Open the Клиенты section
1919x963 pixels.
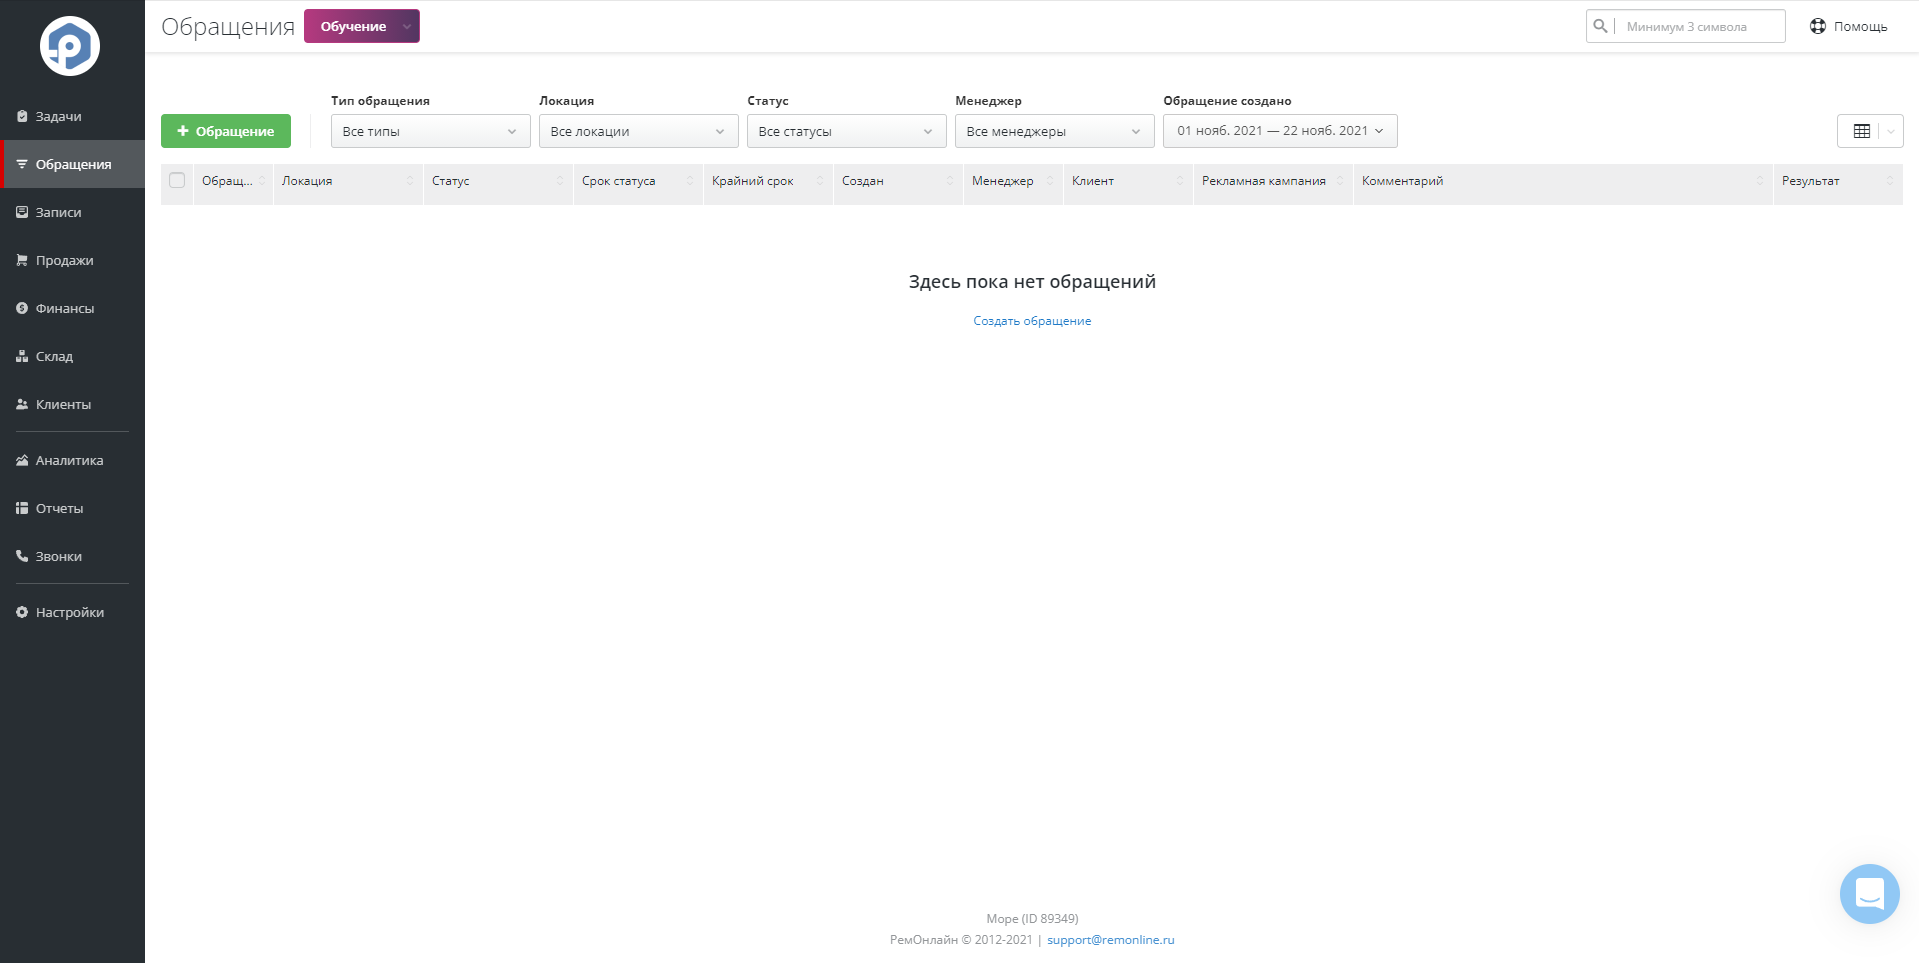[x=72, y=404]
